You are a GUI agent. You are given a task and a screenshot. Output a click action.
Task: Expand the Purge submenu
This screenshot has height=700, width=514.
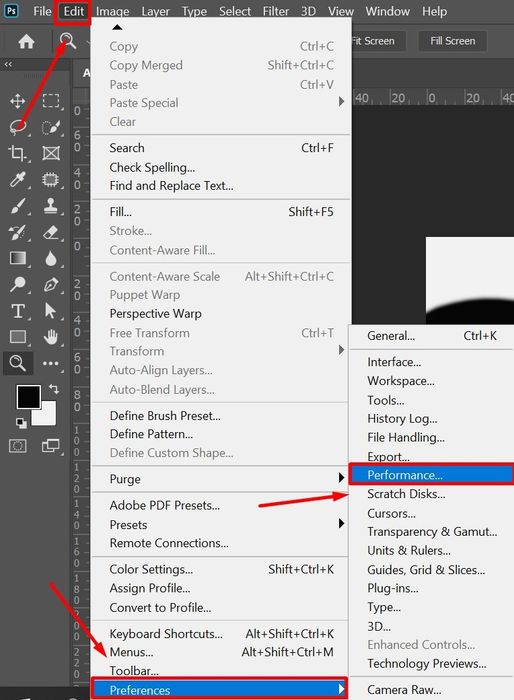click(x=221, y=479)
